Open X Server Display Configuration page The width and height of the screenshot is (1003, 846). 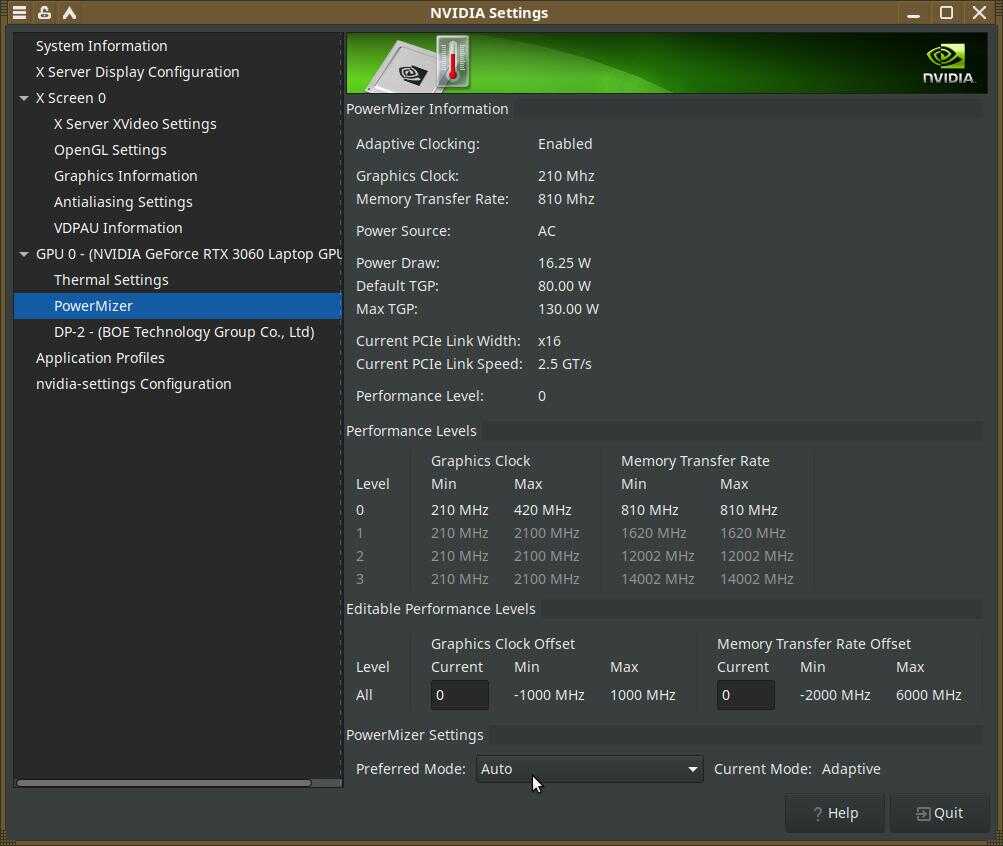(x=138, y=72)
